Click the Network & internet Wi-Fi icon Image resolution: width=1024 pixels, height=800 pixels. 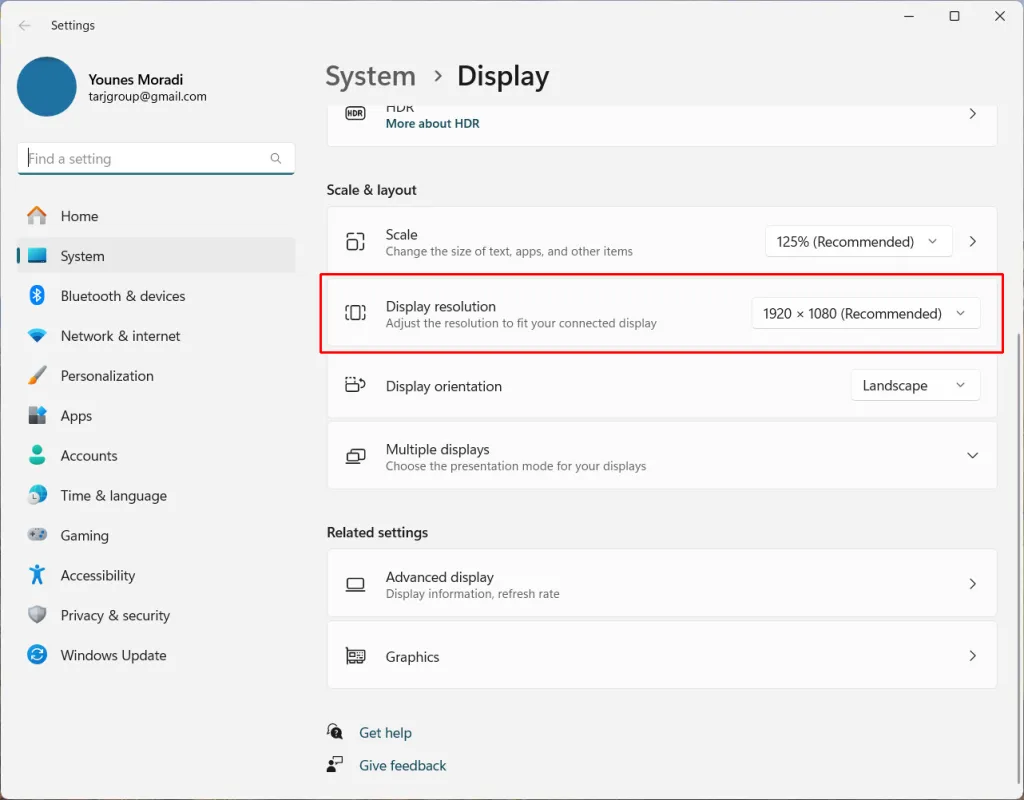tap(37, 336)
